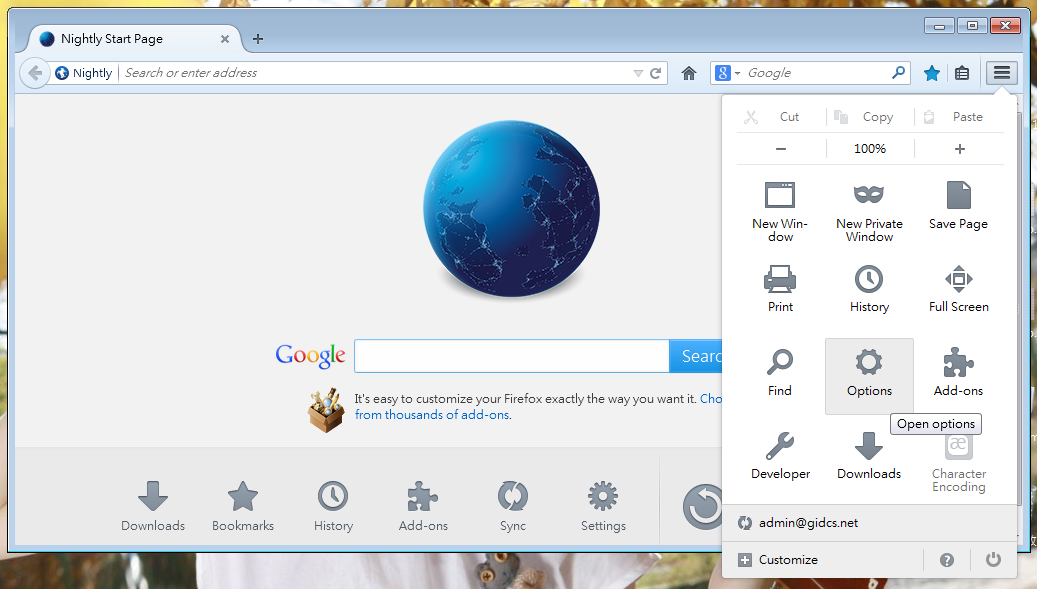Open a new tab
The image size is (1037, 589).
[258, 39]
